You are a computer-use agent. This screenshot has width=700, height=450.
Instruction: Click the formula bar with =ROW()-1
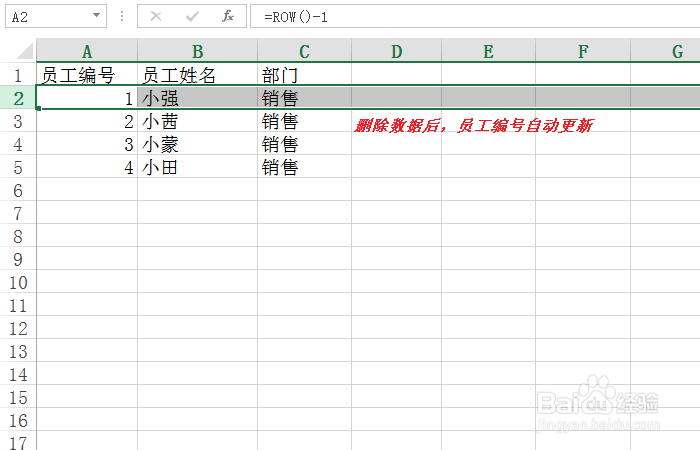pos(475,17)
